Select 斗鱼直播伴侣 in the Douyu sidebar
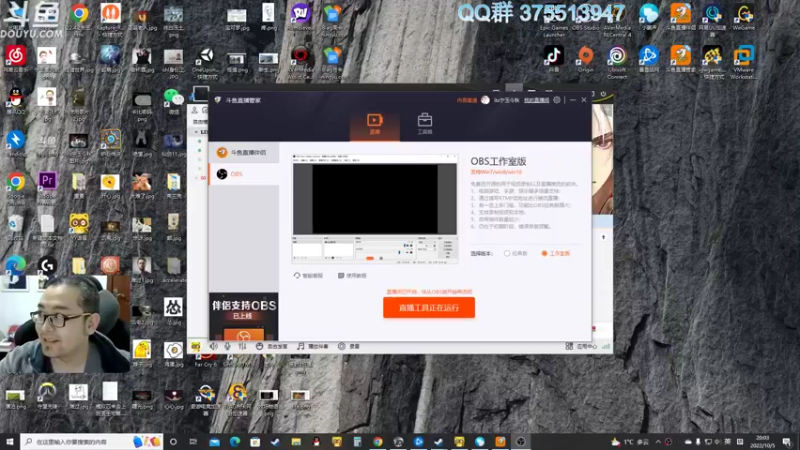800x450 pixels. (x=244, y=153)
